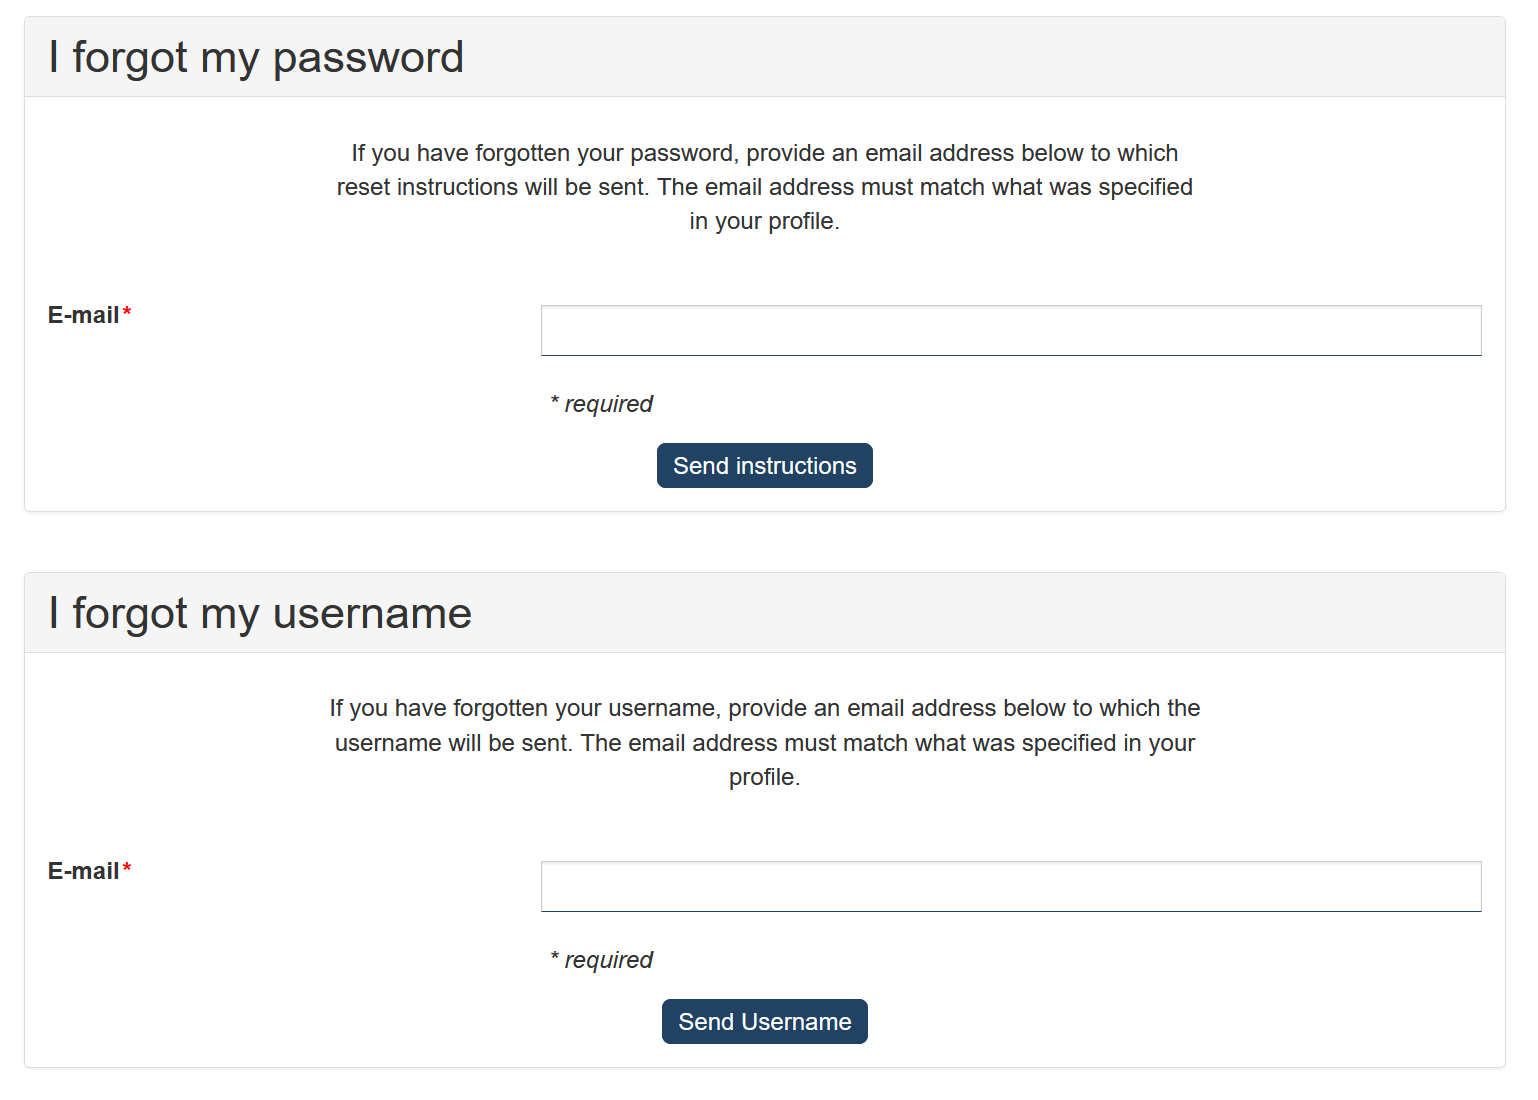Click the E-mail label in username section
This screenshot has height=1100, width=1538.
click(83, 872)
